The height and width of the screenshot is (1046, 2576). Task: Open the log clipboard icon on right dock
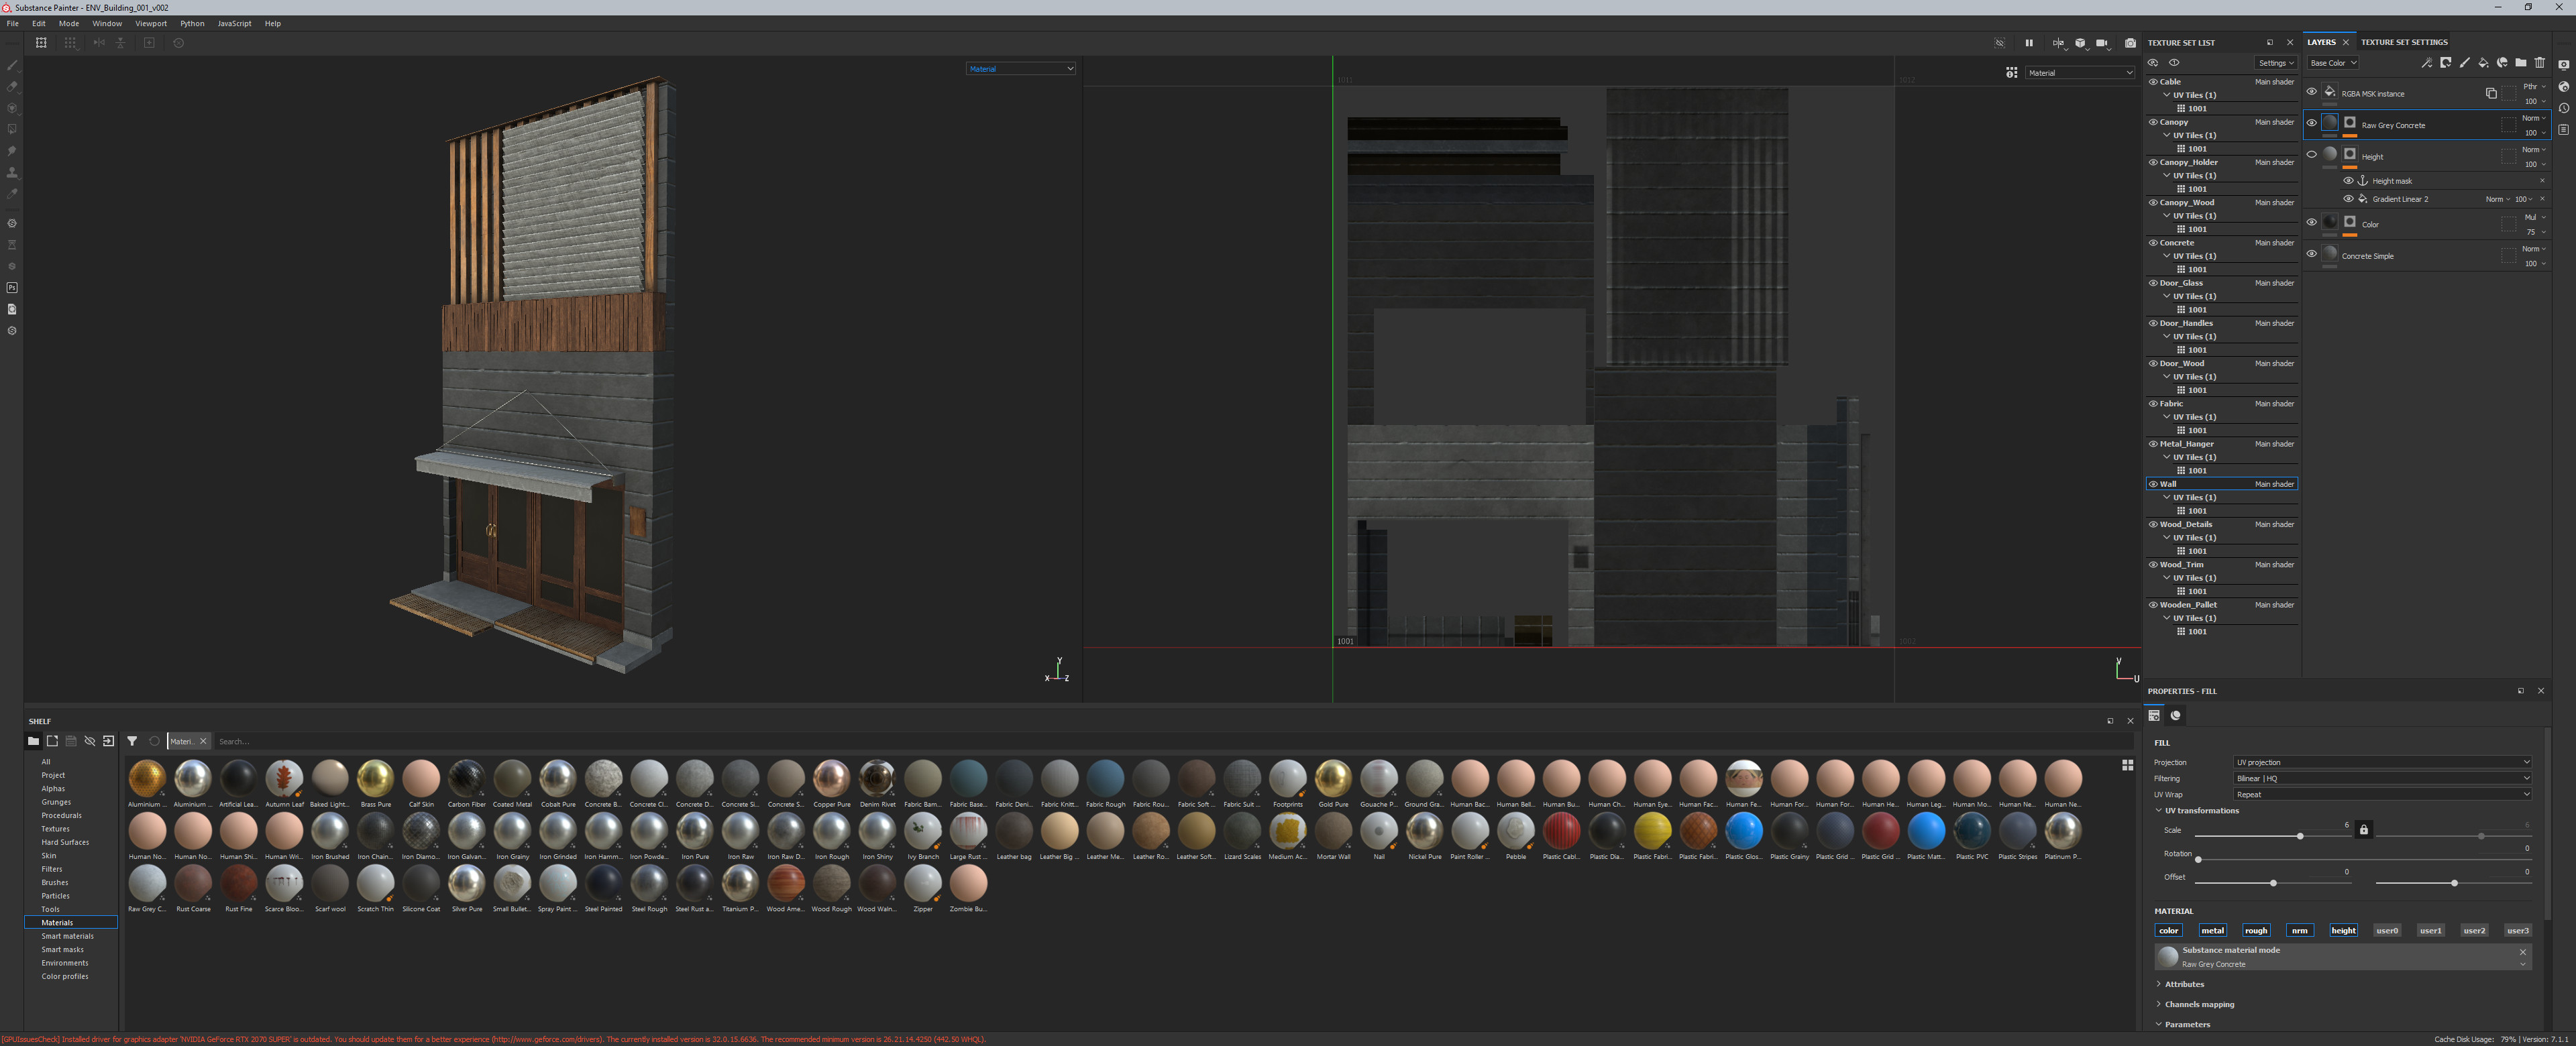(2564, 129)
